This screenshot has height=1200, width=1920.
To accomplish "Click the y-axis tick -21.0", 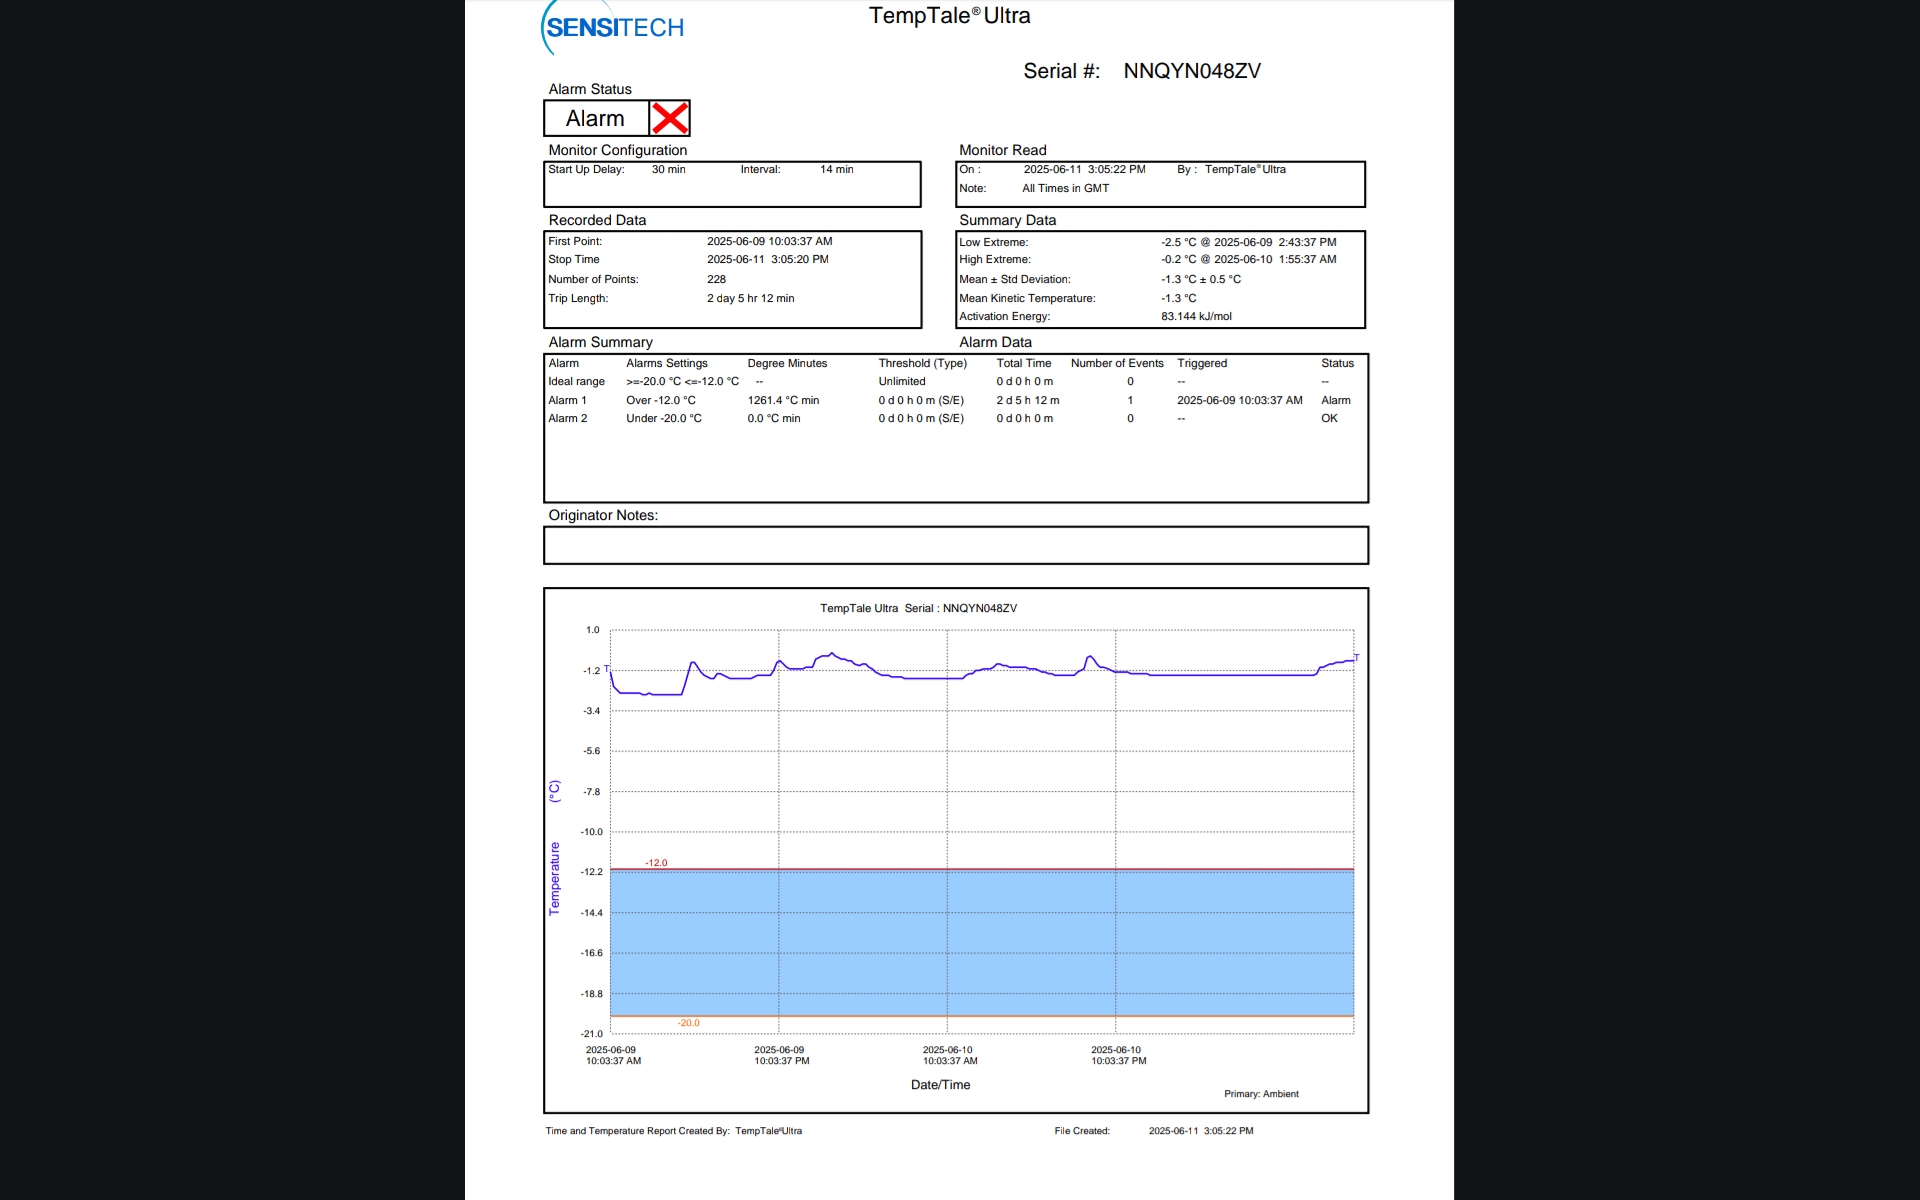I will point(591,1034).
